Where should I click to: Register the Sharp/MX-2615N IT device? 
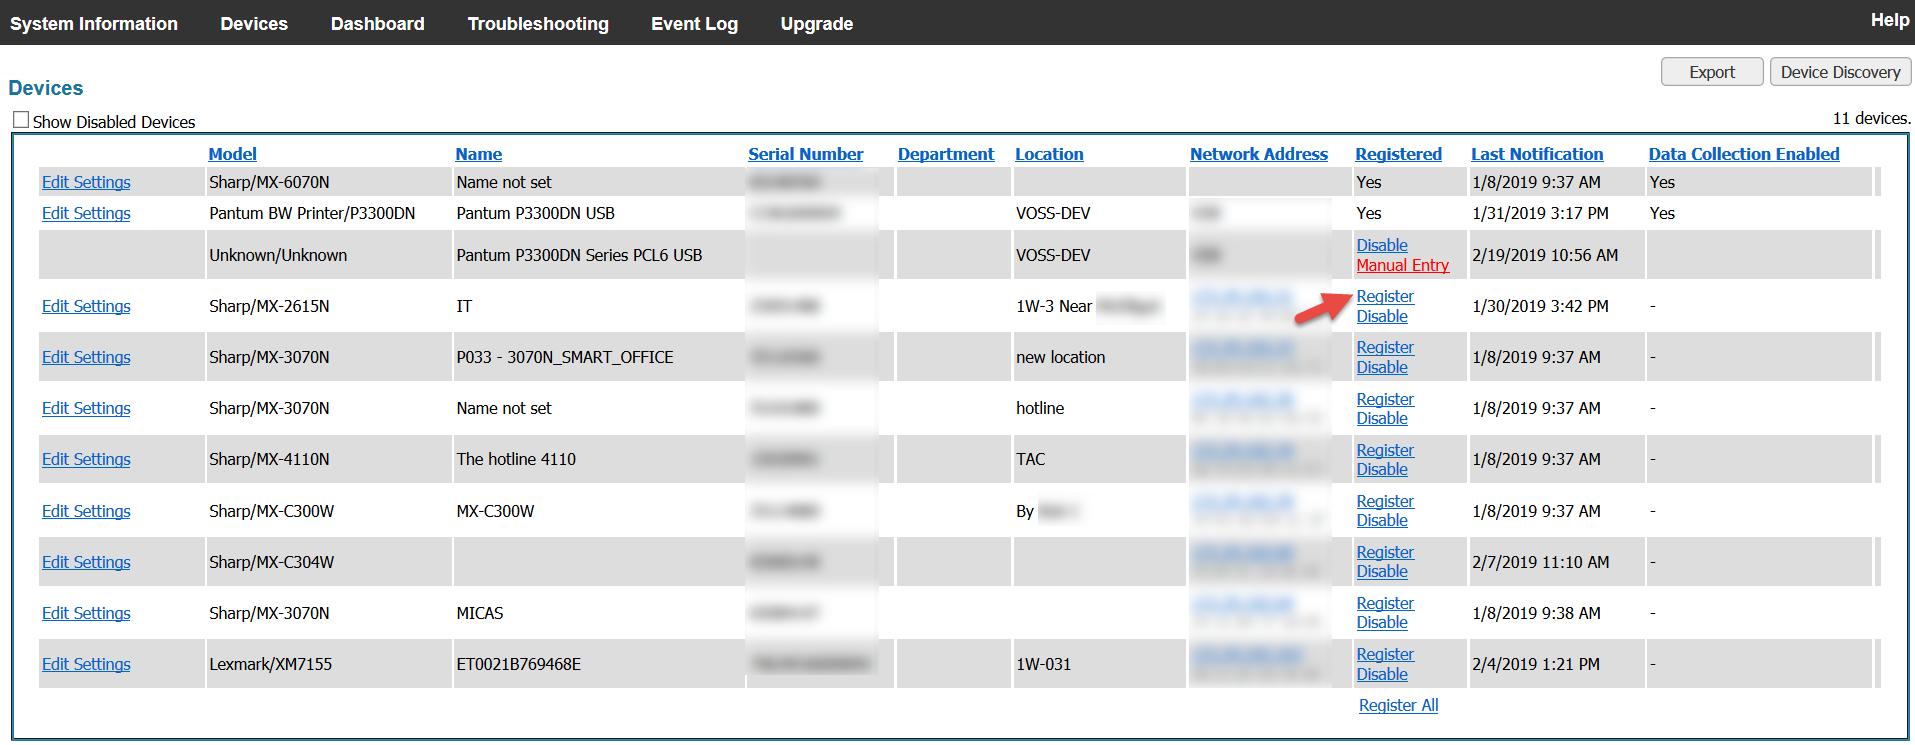coord(1384,297)
